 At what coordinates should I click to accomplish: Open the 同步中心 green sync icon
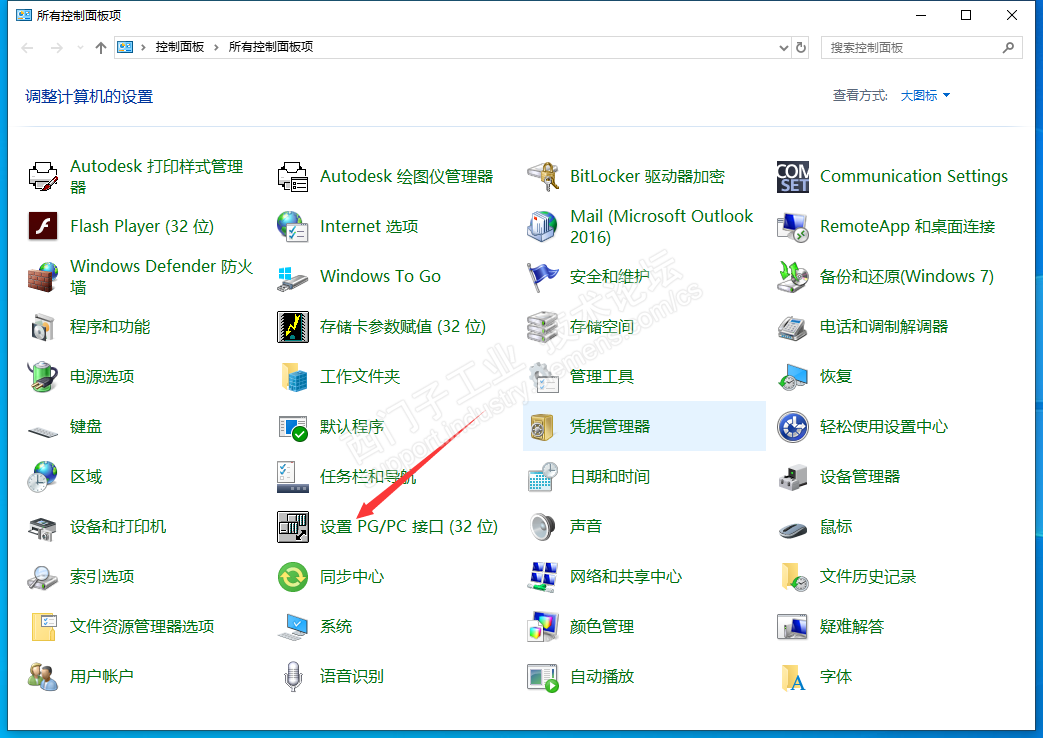293,576
